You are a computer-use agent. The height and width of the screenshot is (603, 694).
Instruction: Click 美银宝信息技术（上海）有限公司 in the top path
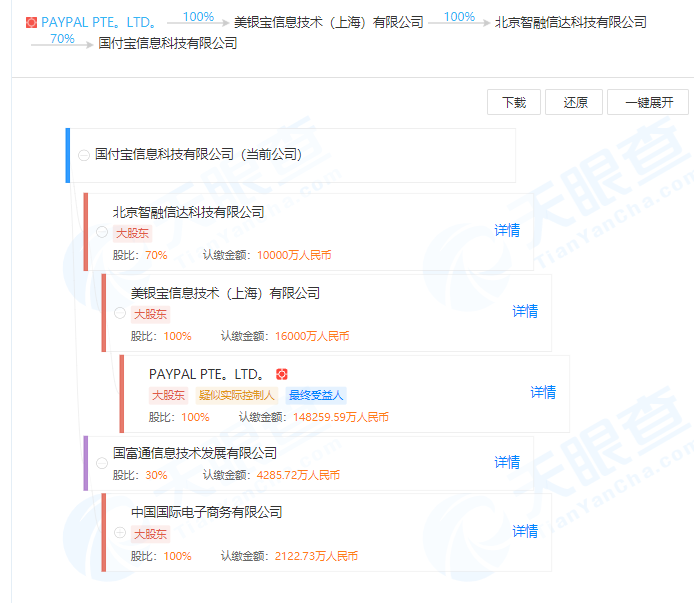[328, 22]
